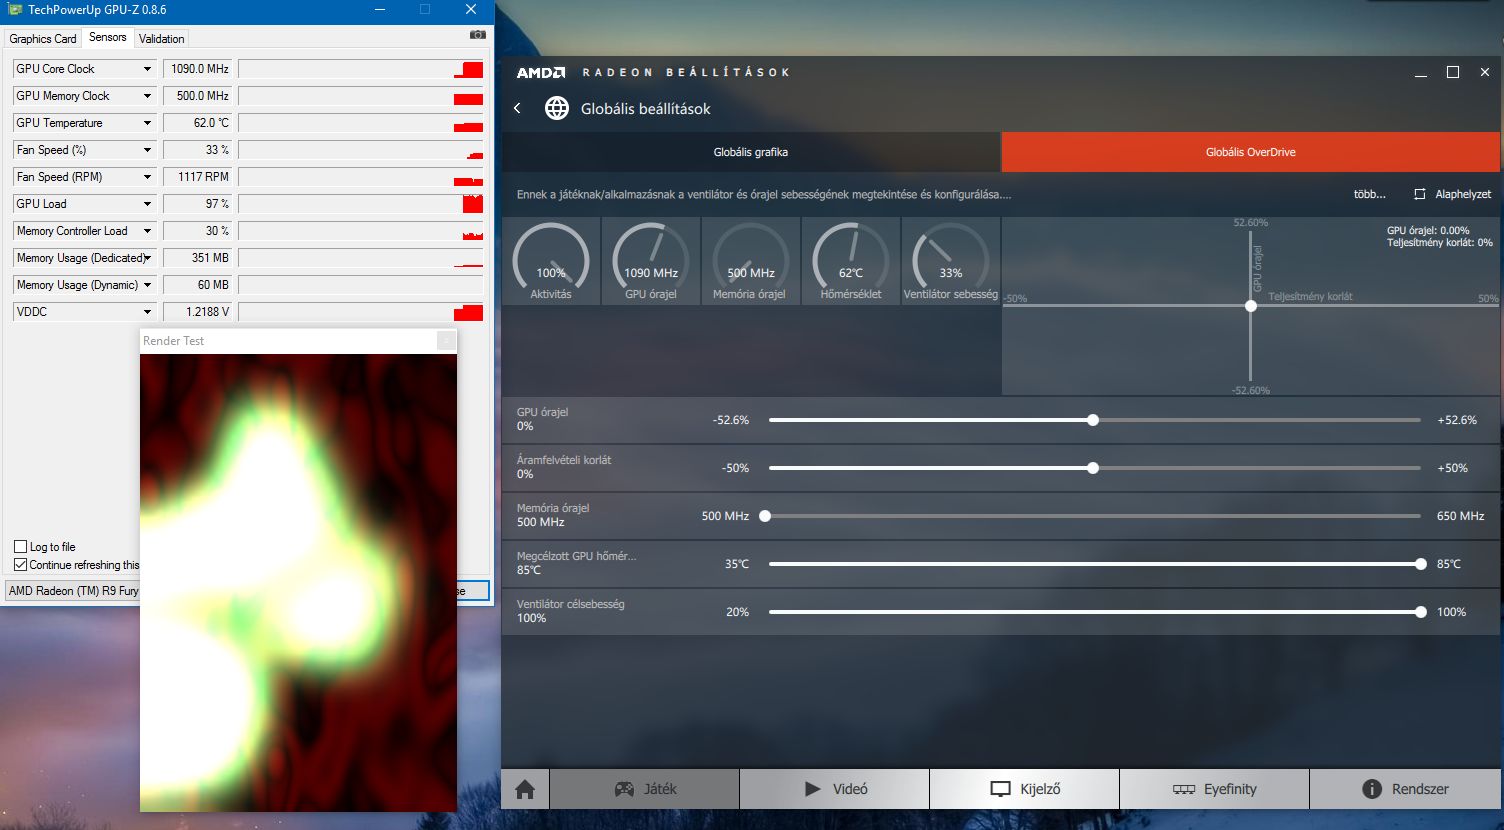Click the GPU órajel 1090 MHz gauge
The width and height of the screenshot is (1504, 830).
pyautogui.click(x=651, y=261)
